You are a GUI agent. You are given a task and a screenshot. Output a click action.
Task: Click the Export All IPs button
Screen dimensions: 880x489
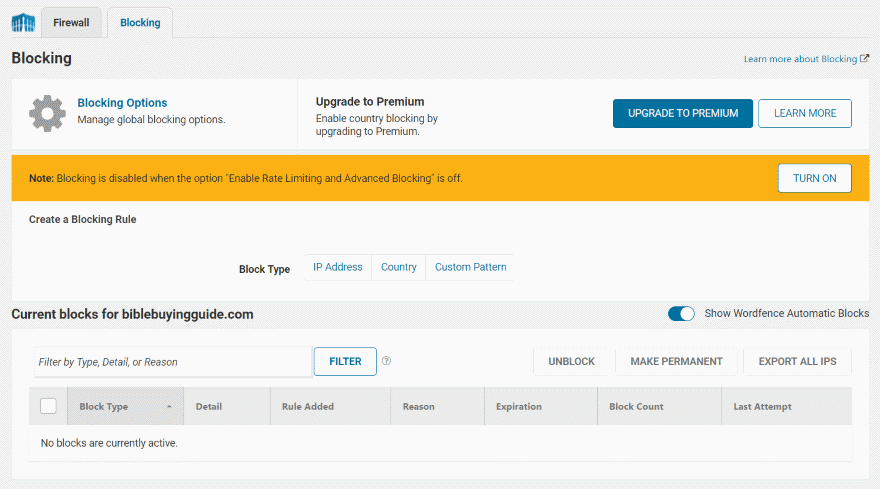[797, 361]
